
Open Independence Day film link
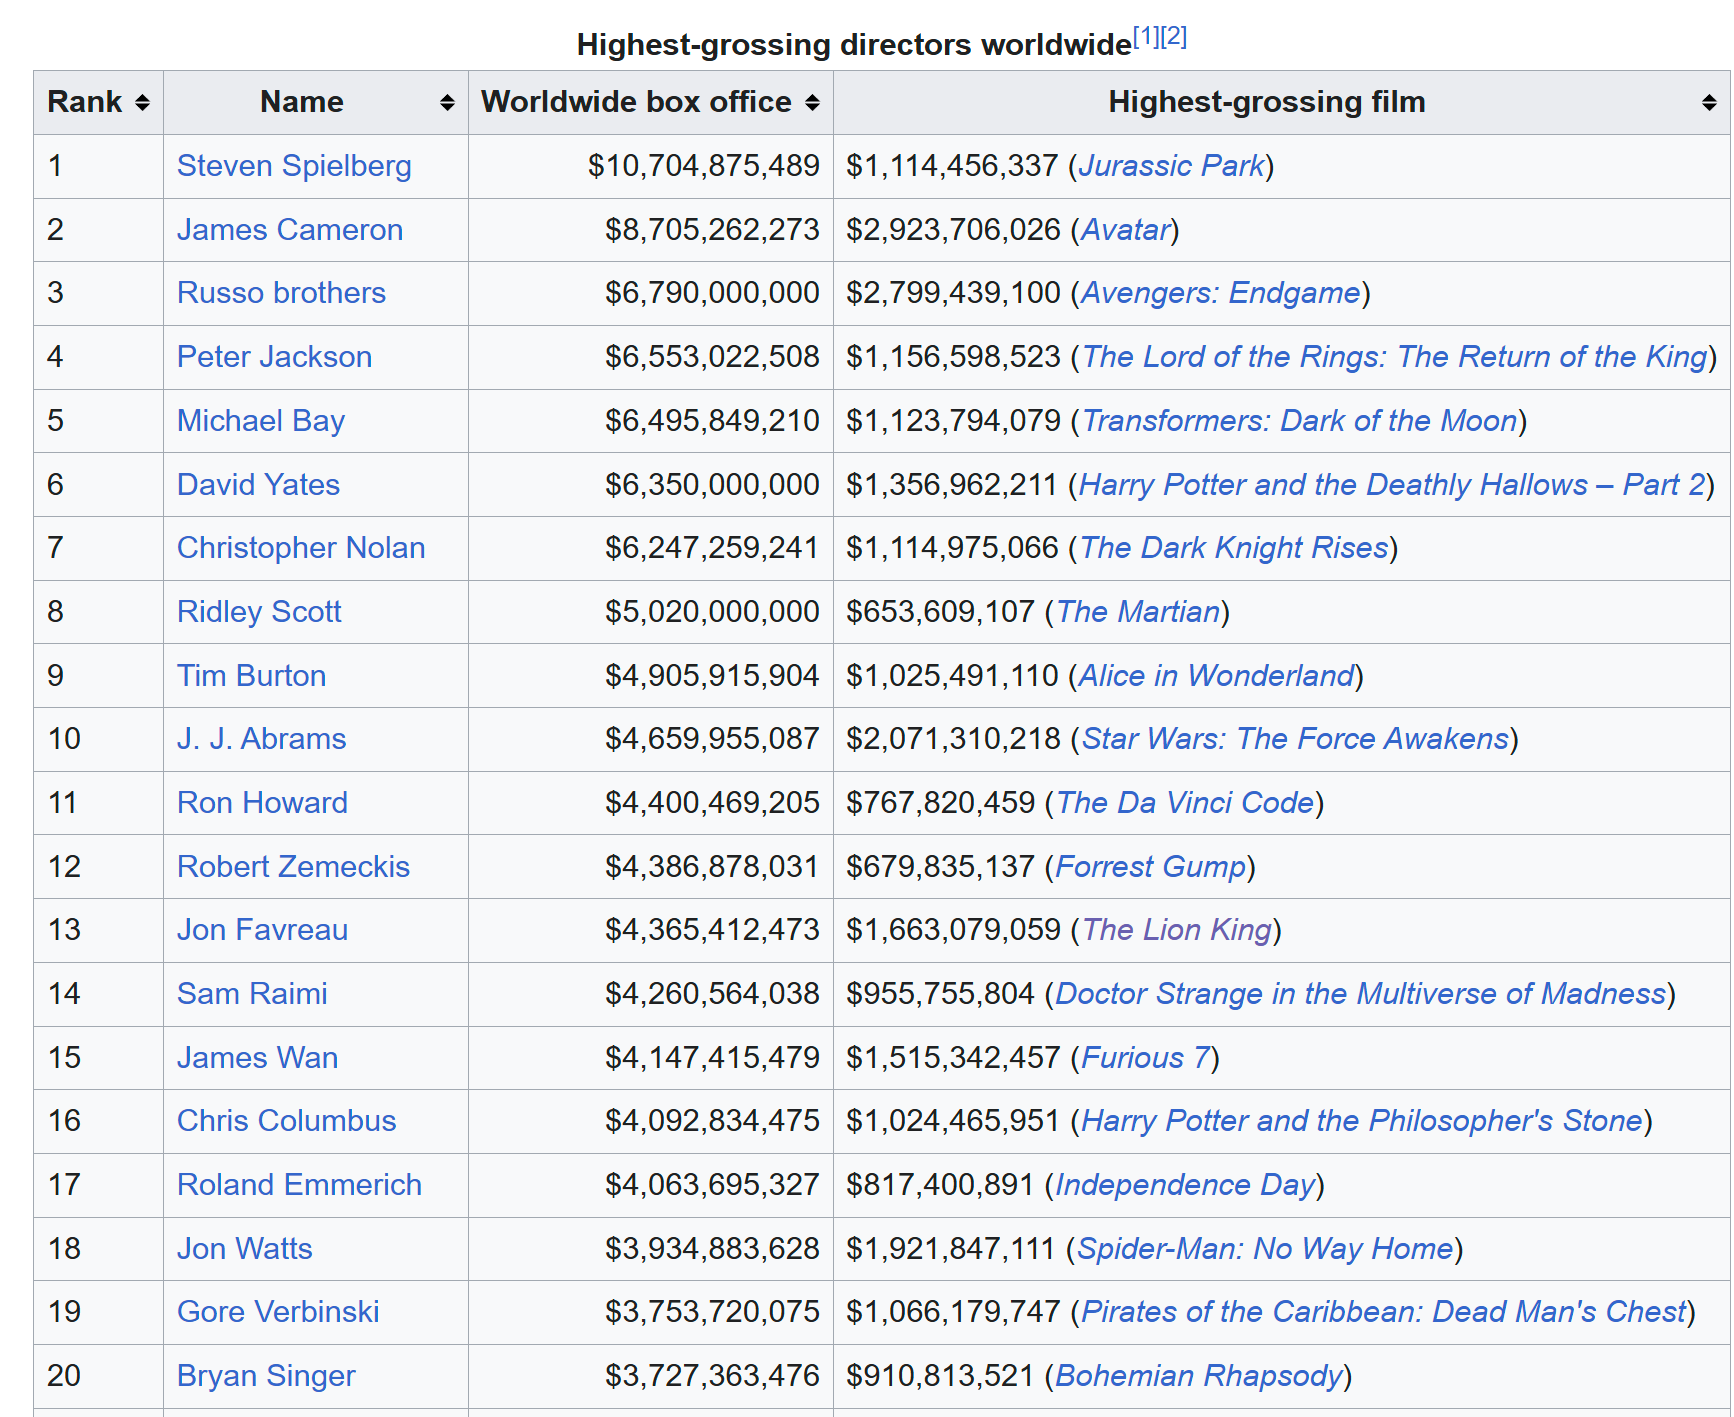point(1186,1185)
